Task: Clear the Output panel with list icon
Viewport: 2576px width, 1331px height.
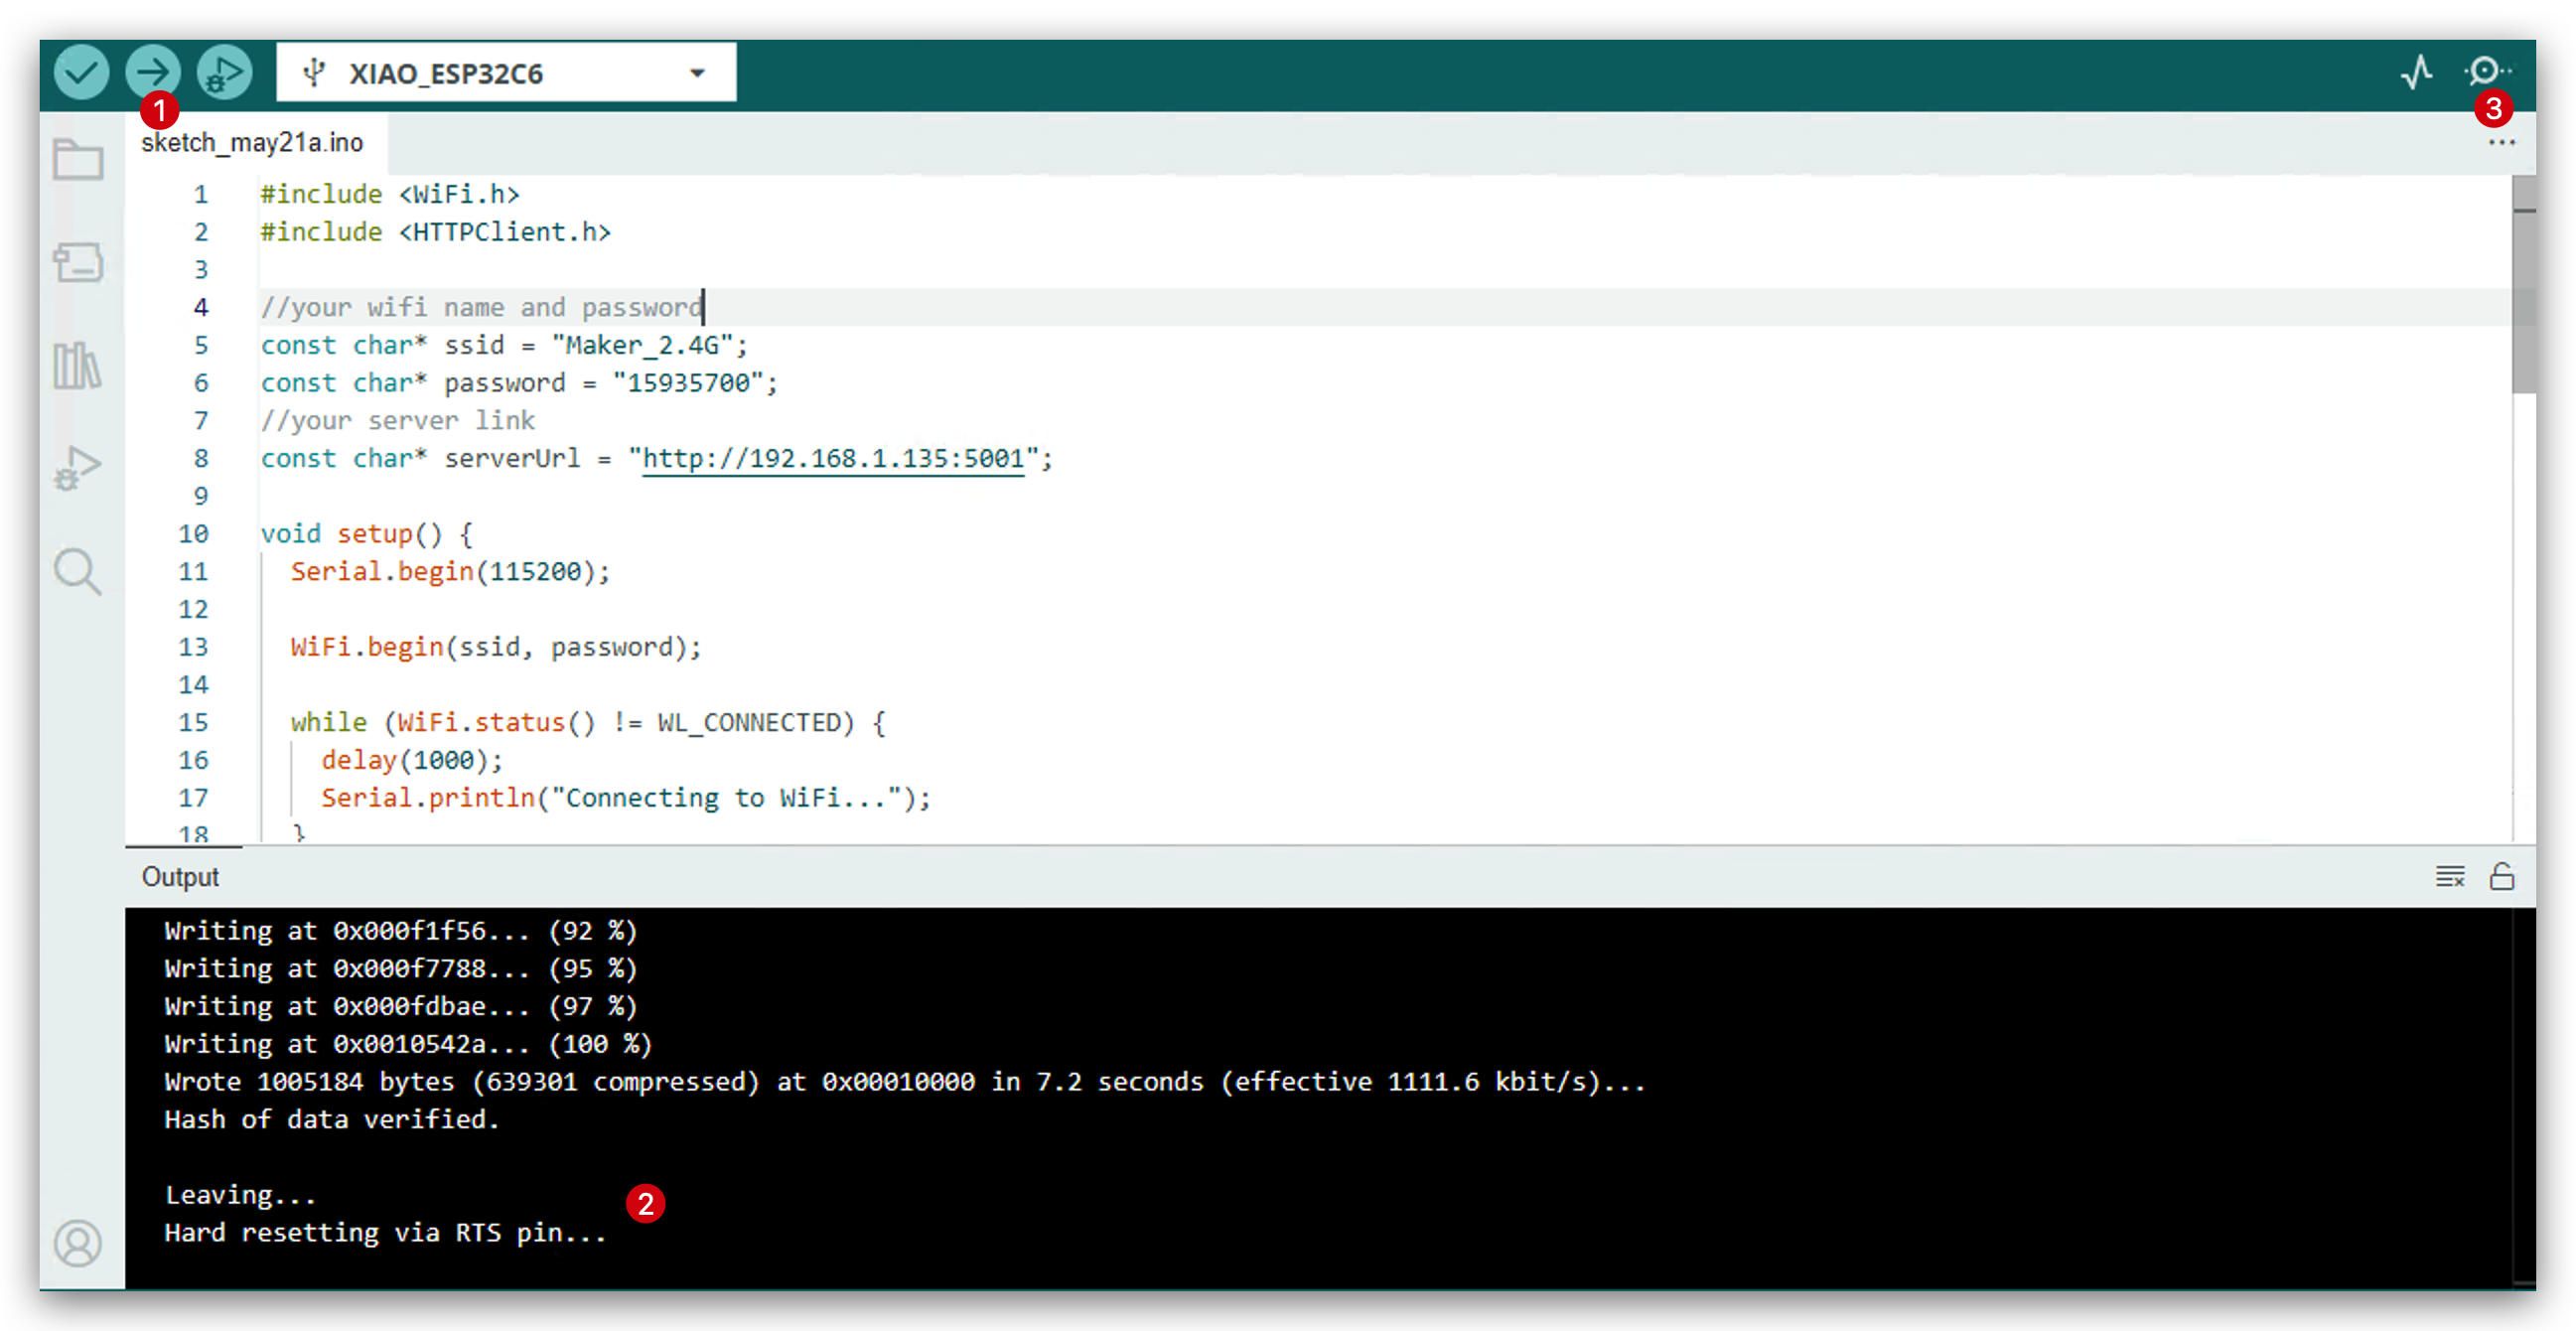Action: (2450, 877)
